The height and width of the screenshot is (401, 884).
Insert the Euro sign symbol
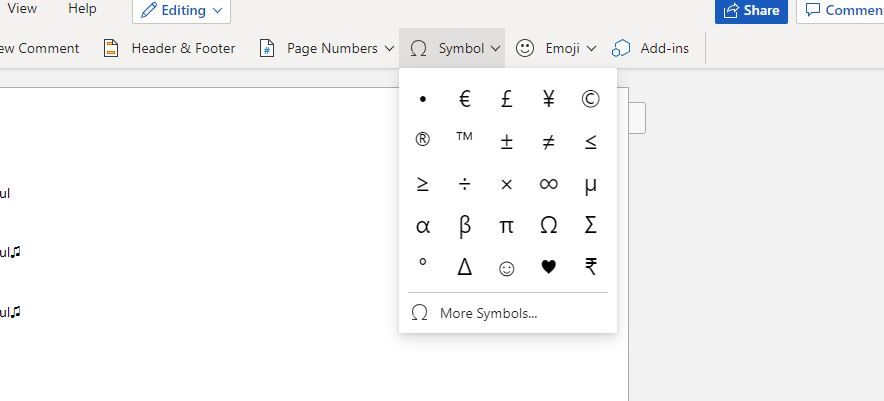tap(464, 99)
